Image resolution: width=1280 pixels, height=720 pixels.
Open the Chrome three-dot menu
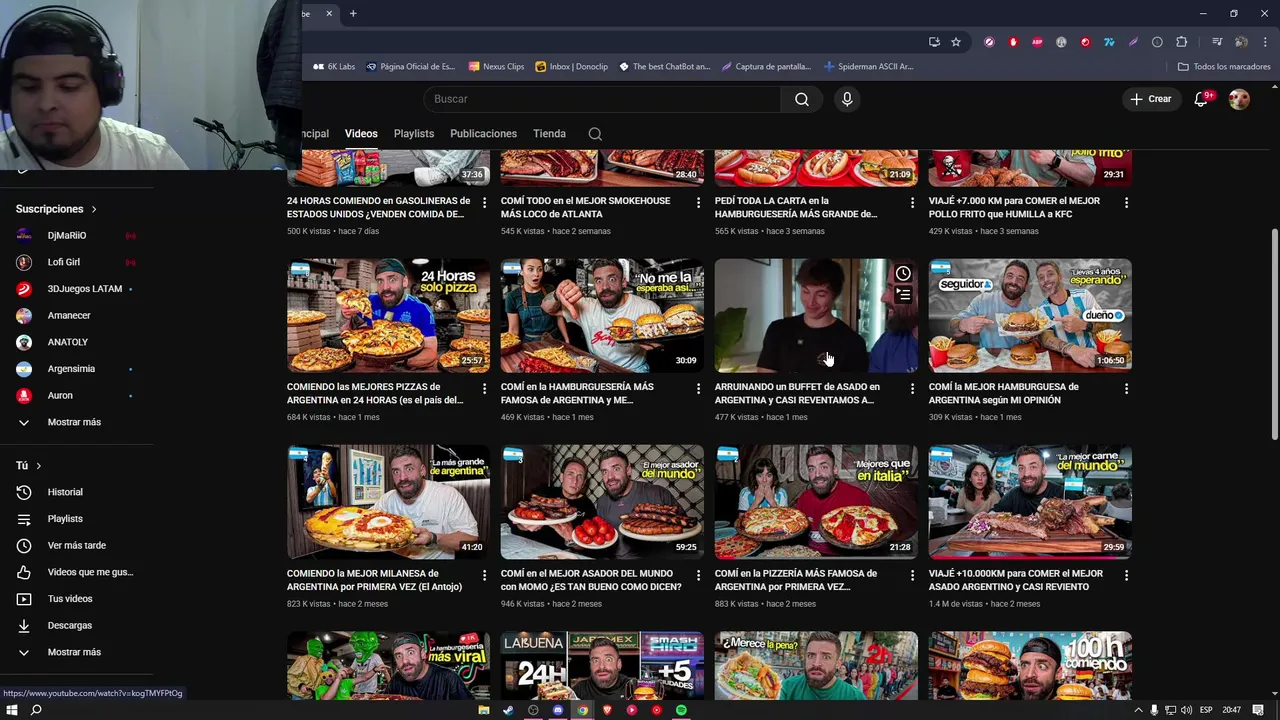pyautogui.click(x=1265, y=42)
